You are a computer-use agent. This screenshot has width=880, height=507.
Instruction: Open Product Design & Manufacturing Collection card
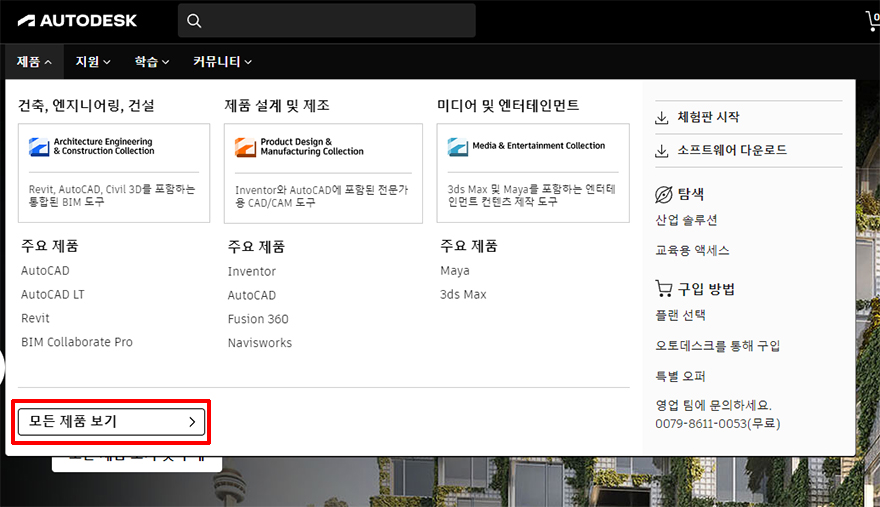pos(323,173)
